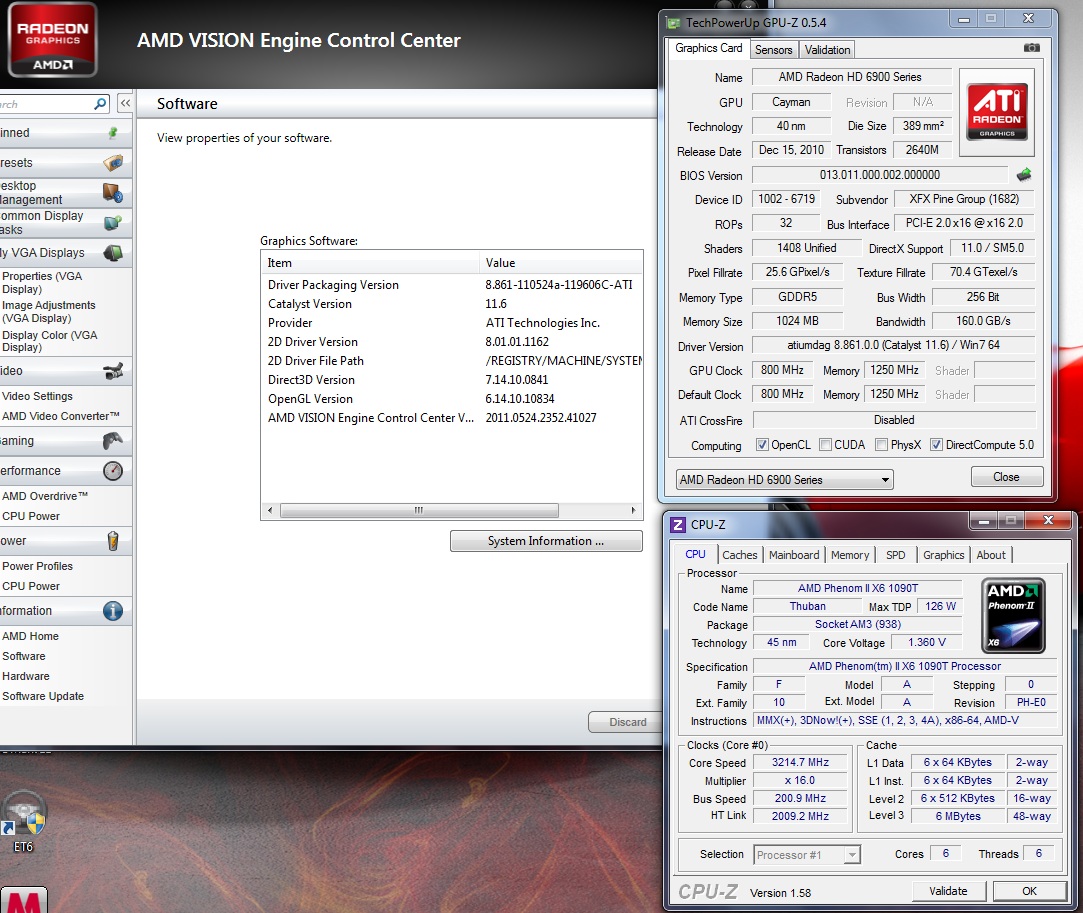Take GPU-Z screenshot with camera icon
Viewport: 1083px width, 913px height.
coord(1031,48)
